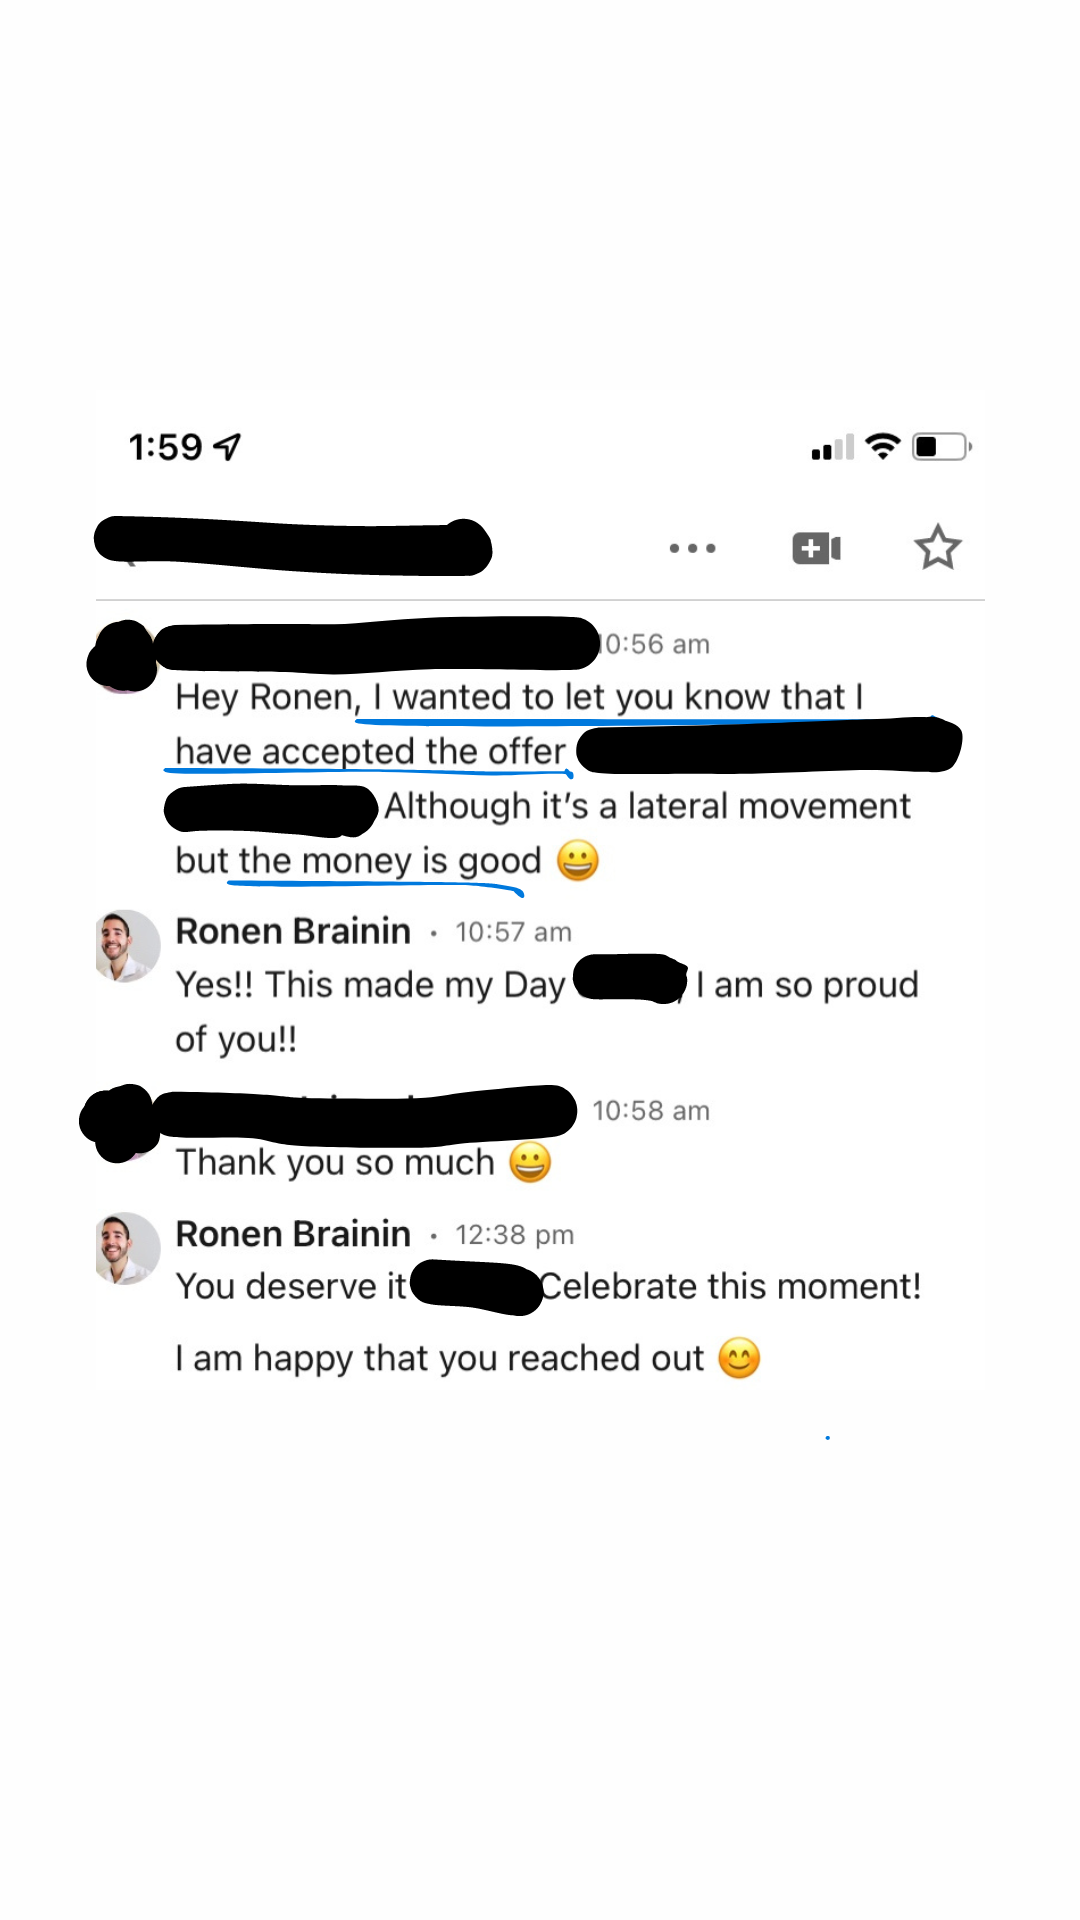This screenshot has width=1080, height=1920.
Task: Tap the 12:38 pm timestamp
Action: [x=514, y=1235]
